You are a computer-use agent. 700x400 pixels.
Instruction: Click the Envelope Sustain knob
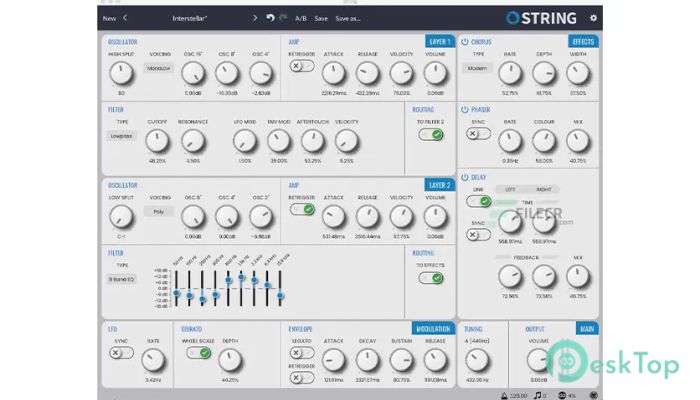pos(401,360)
